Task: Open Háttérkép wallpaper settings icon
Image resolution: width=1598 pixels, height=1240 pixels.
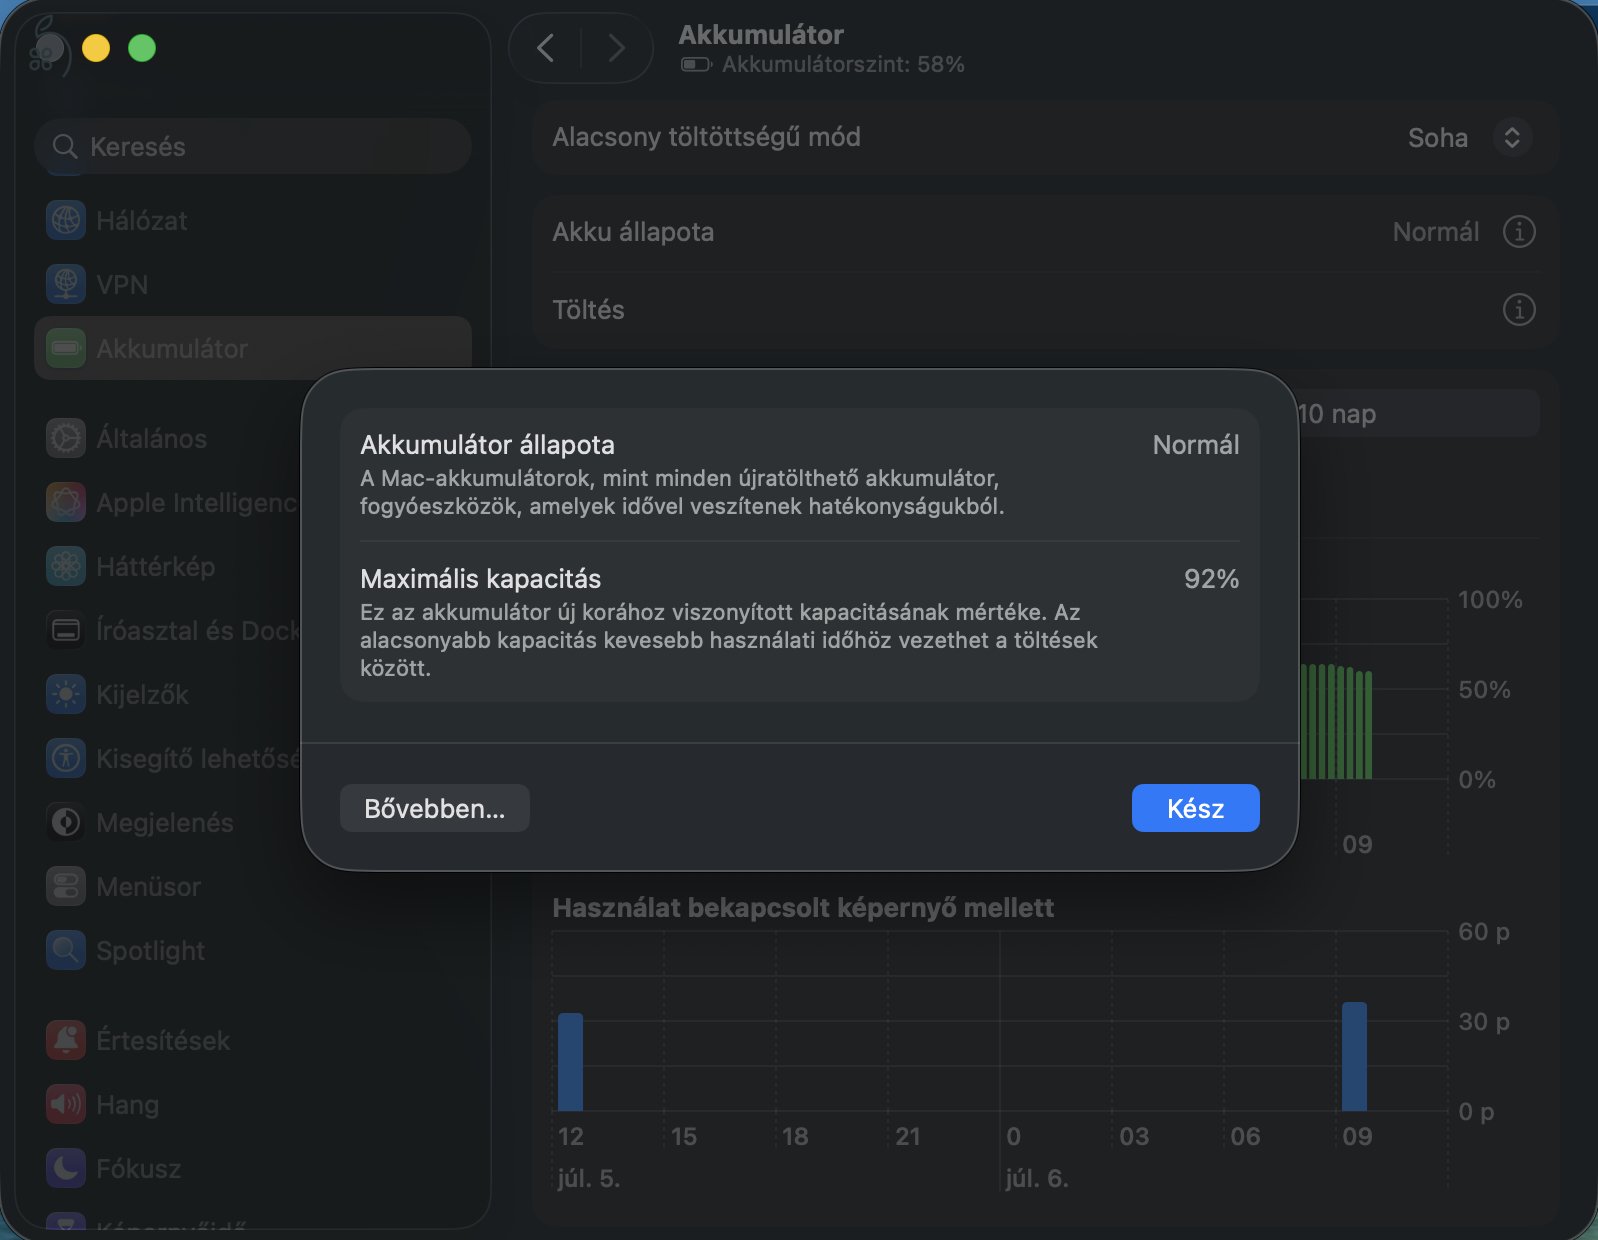Action: click(66, 566)
